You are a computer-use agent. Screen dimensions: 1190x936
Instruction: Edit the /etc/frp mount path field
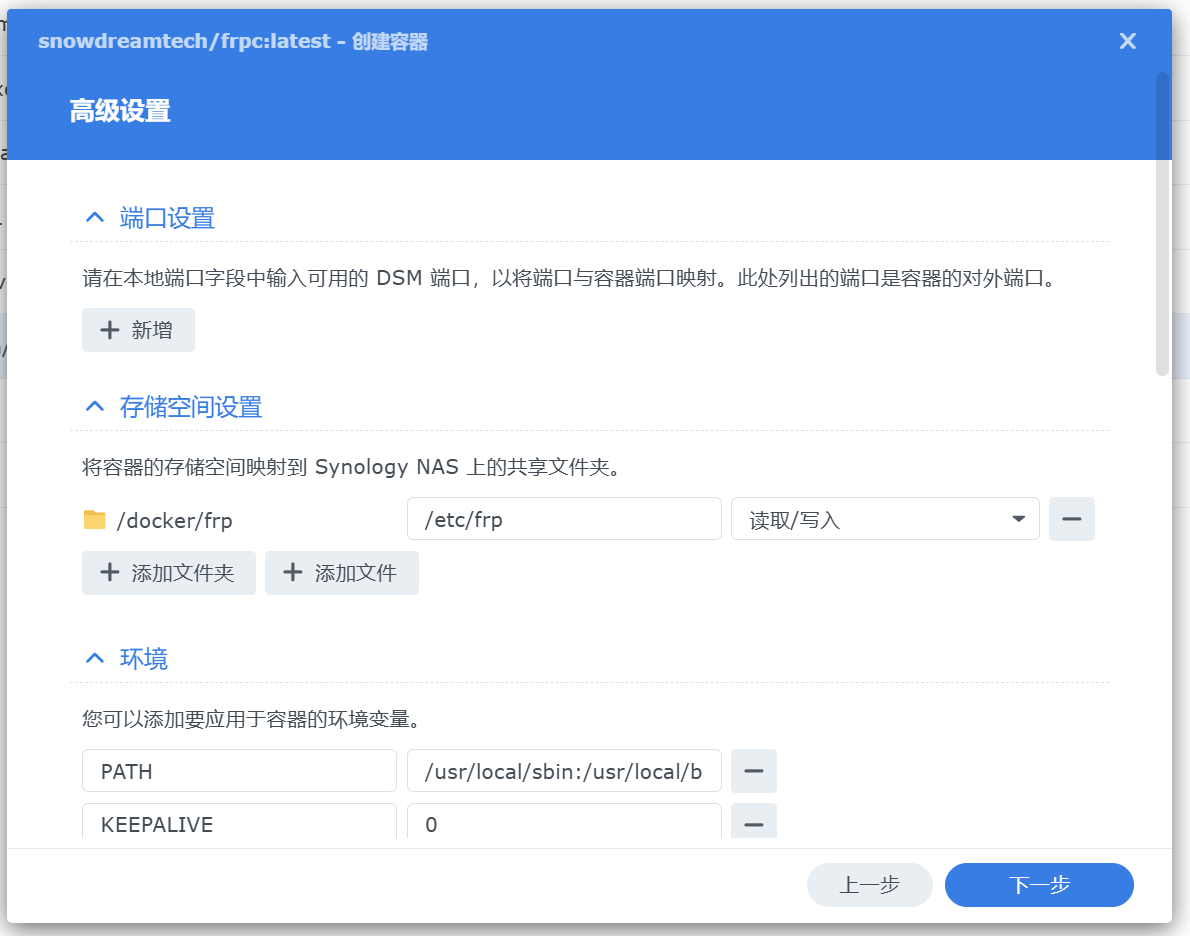coord(563,520)
